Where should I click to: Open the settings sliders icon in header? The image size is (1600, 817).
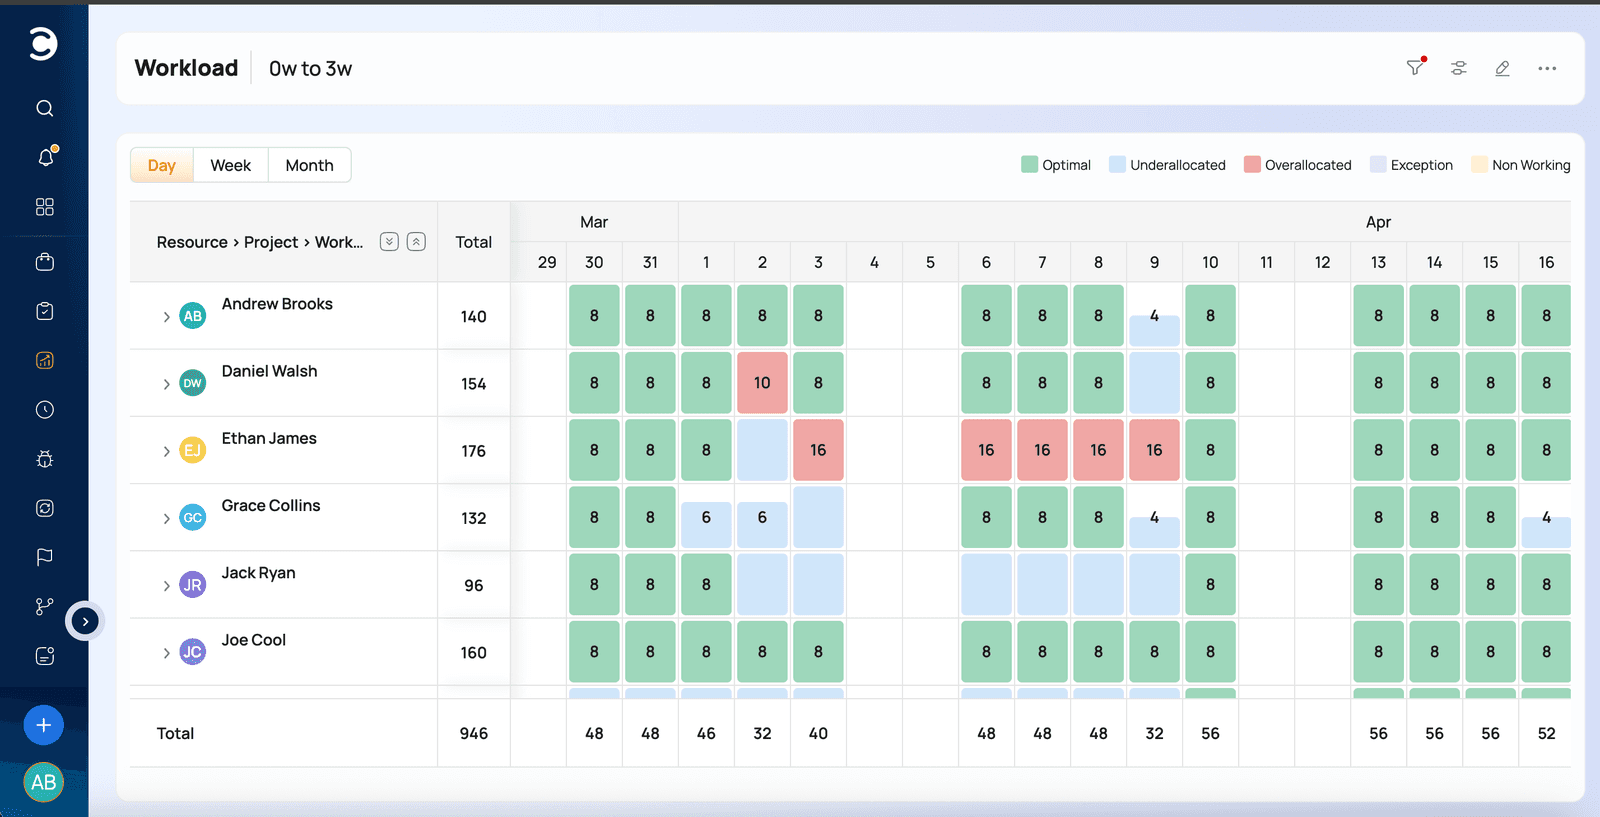[x=1459, y=68]
